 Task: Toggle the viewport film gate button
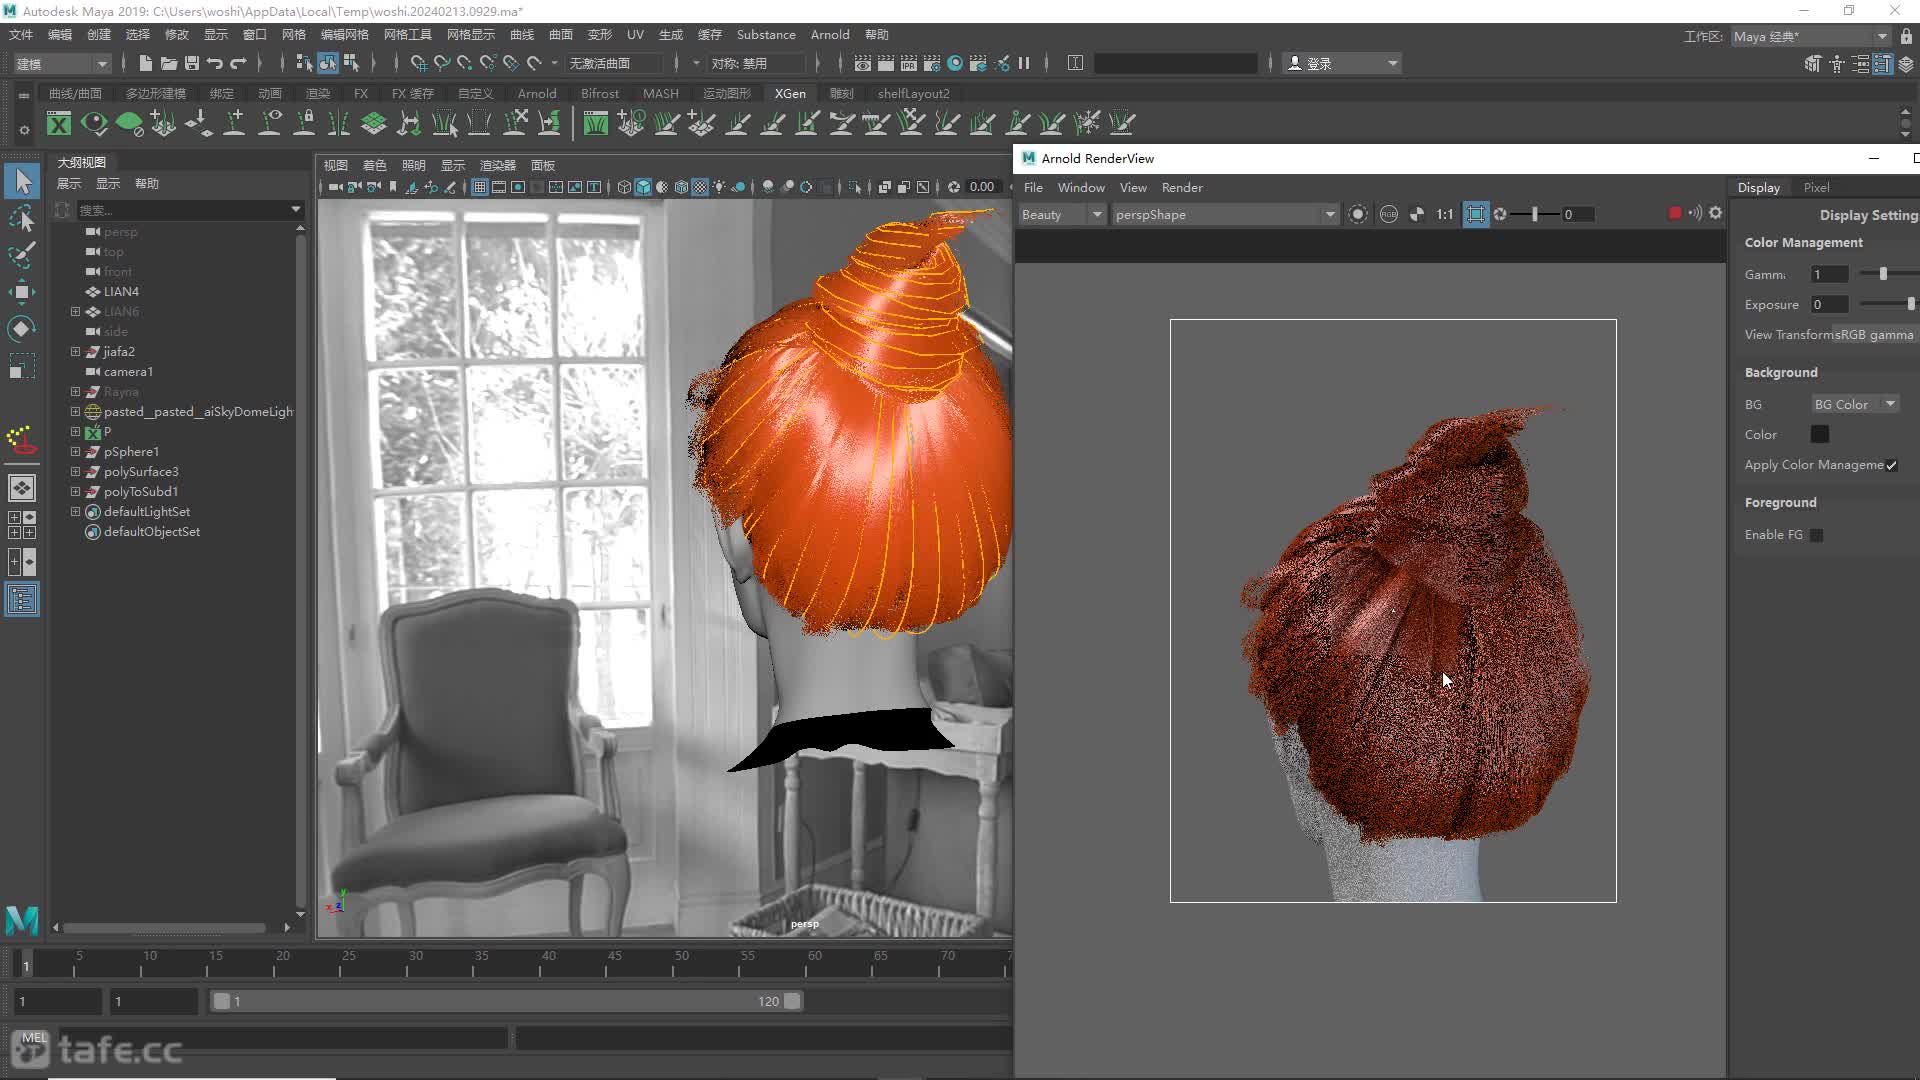tap(499, 187)
